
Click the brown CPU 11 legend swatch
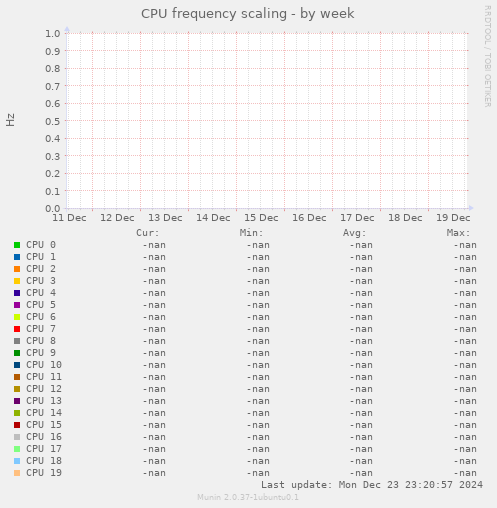point(17,377)
